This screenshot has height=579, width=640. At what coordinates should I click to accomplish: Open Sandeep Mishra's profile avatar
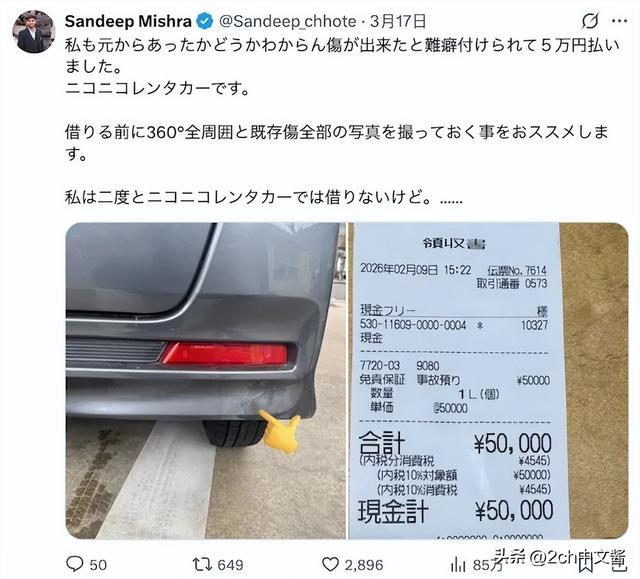[x=33, y=31]
